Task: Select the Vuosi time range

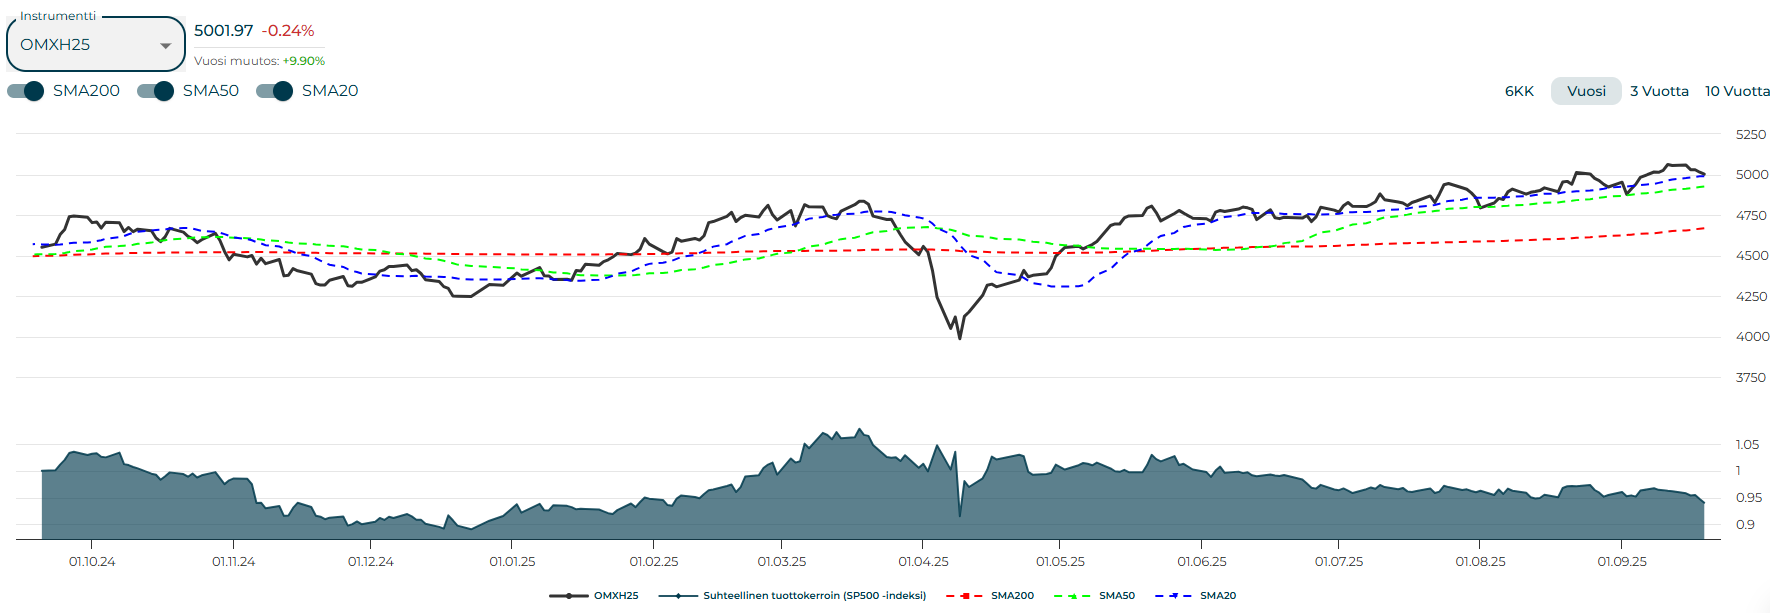Action: pos(1586,91)
